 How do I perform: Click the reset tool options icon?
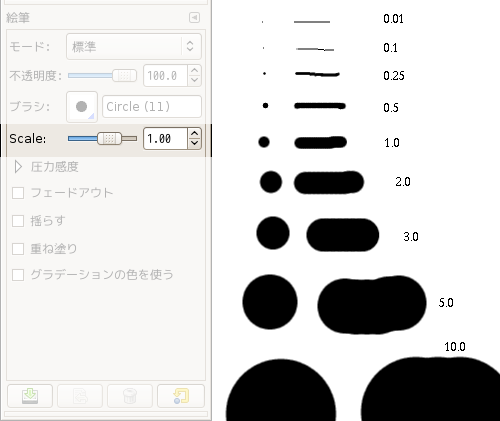click(181, 396)
